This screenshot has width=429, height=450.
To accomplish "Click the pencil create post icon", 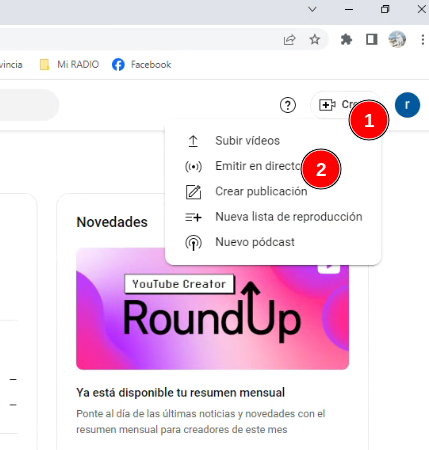I will click(193, 192).
